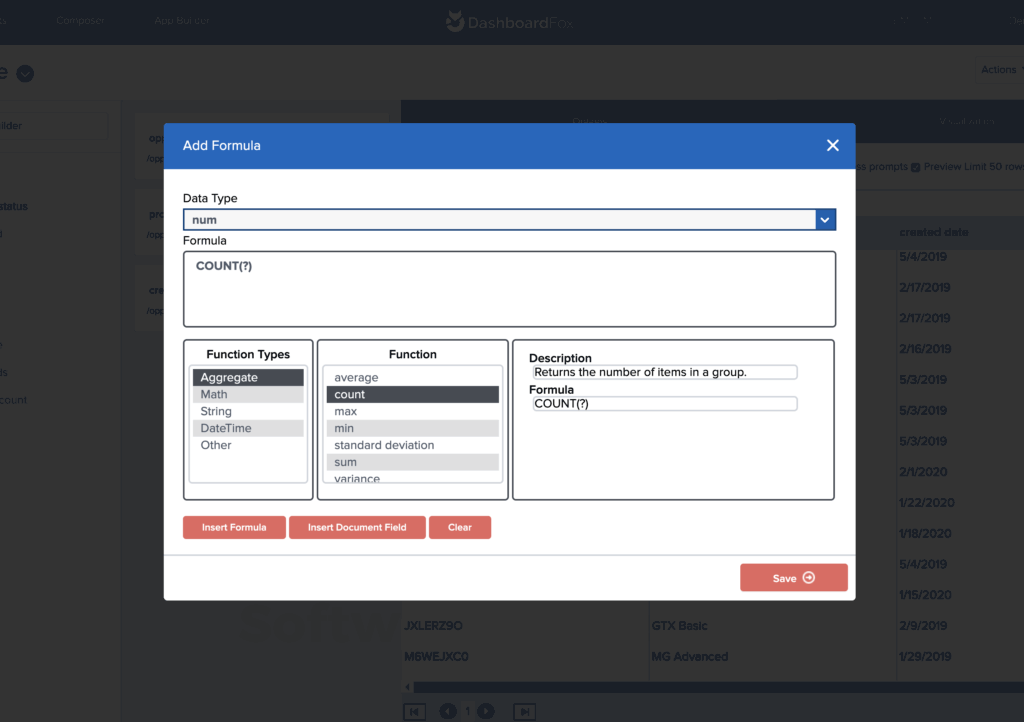Click the Insert Document Field button

tap(357, 527)
